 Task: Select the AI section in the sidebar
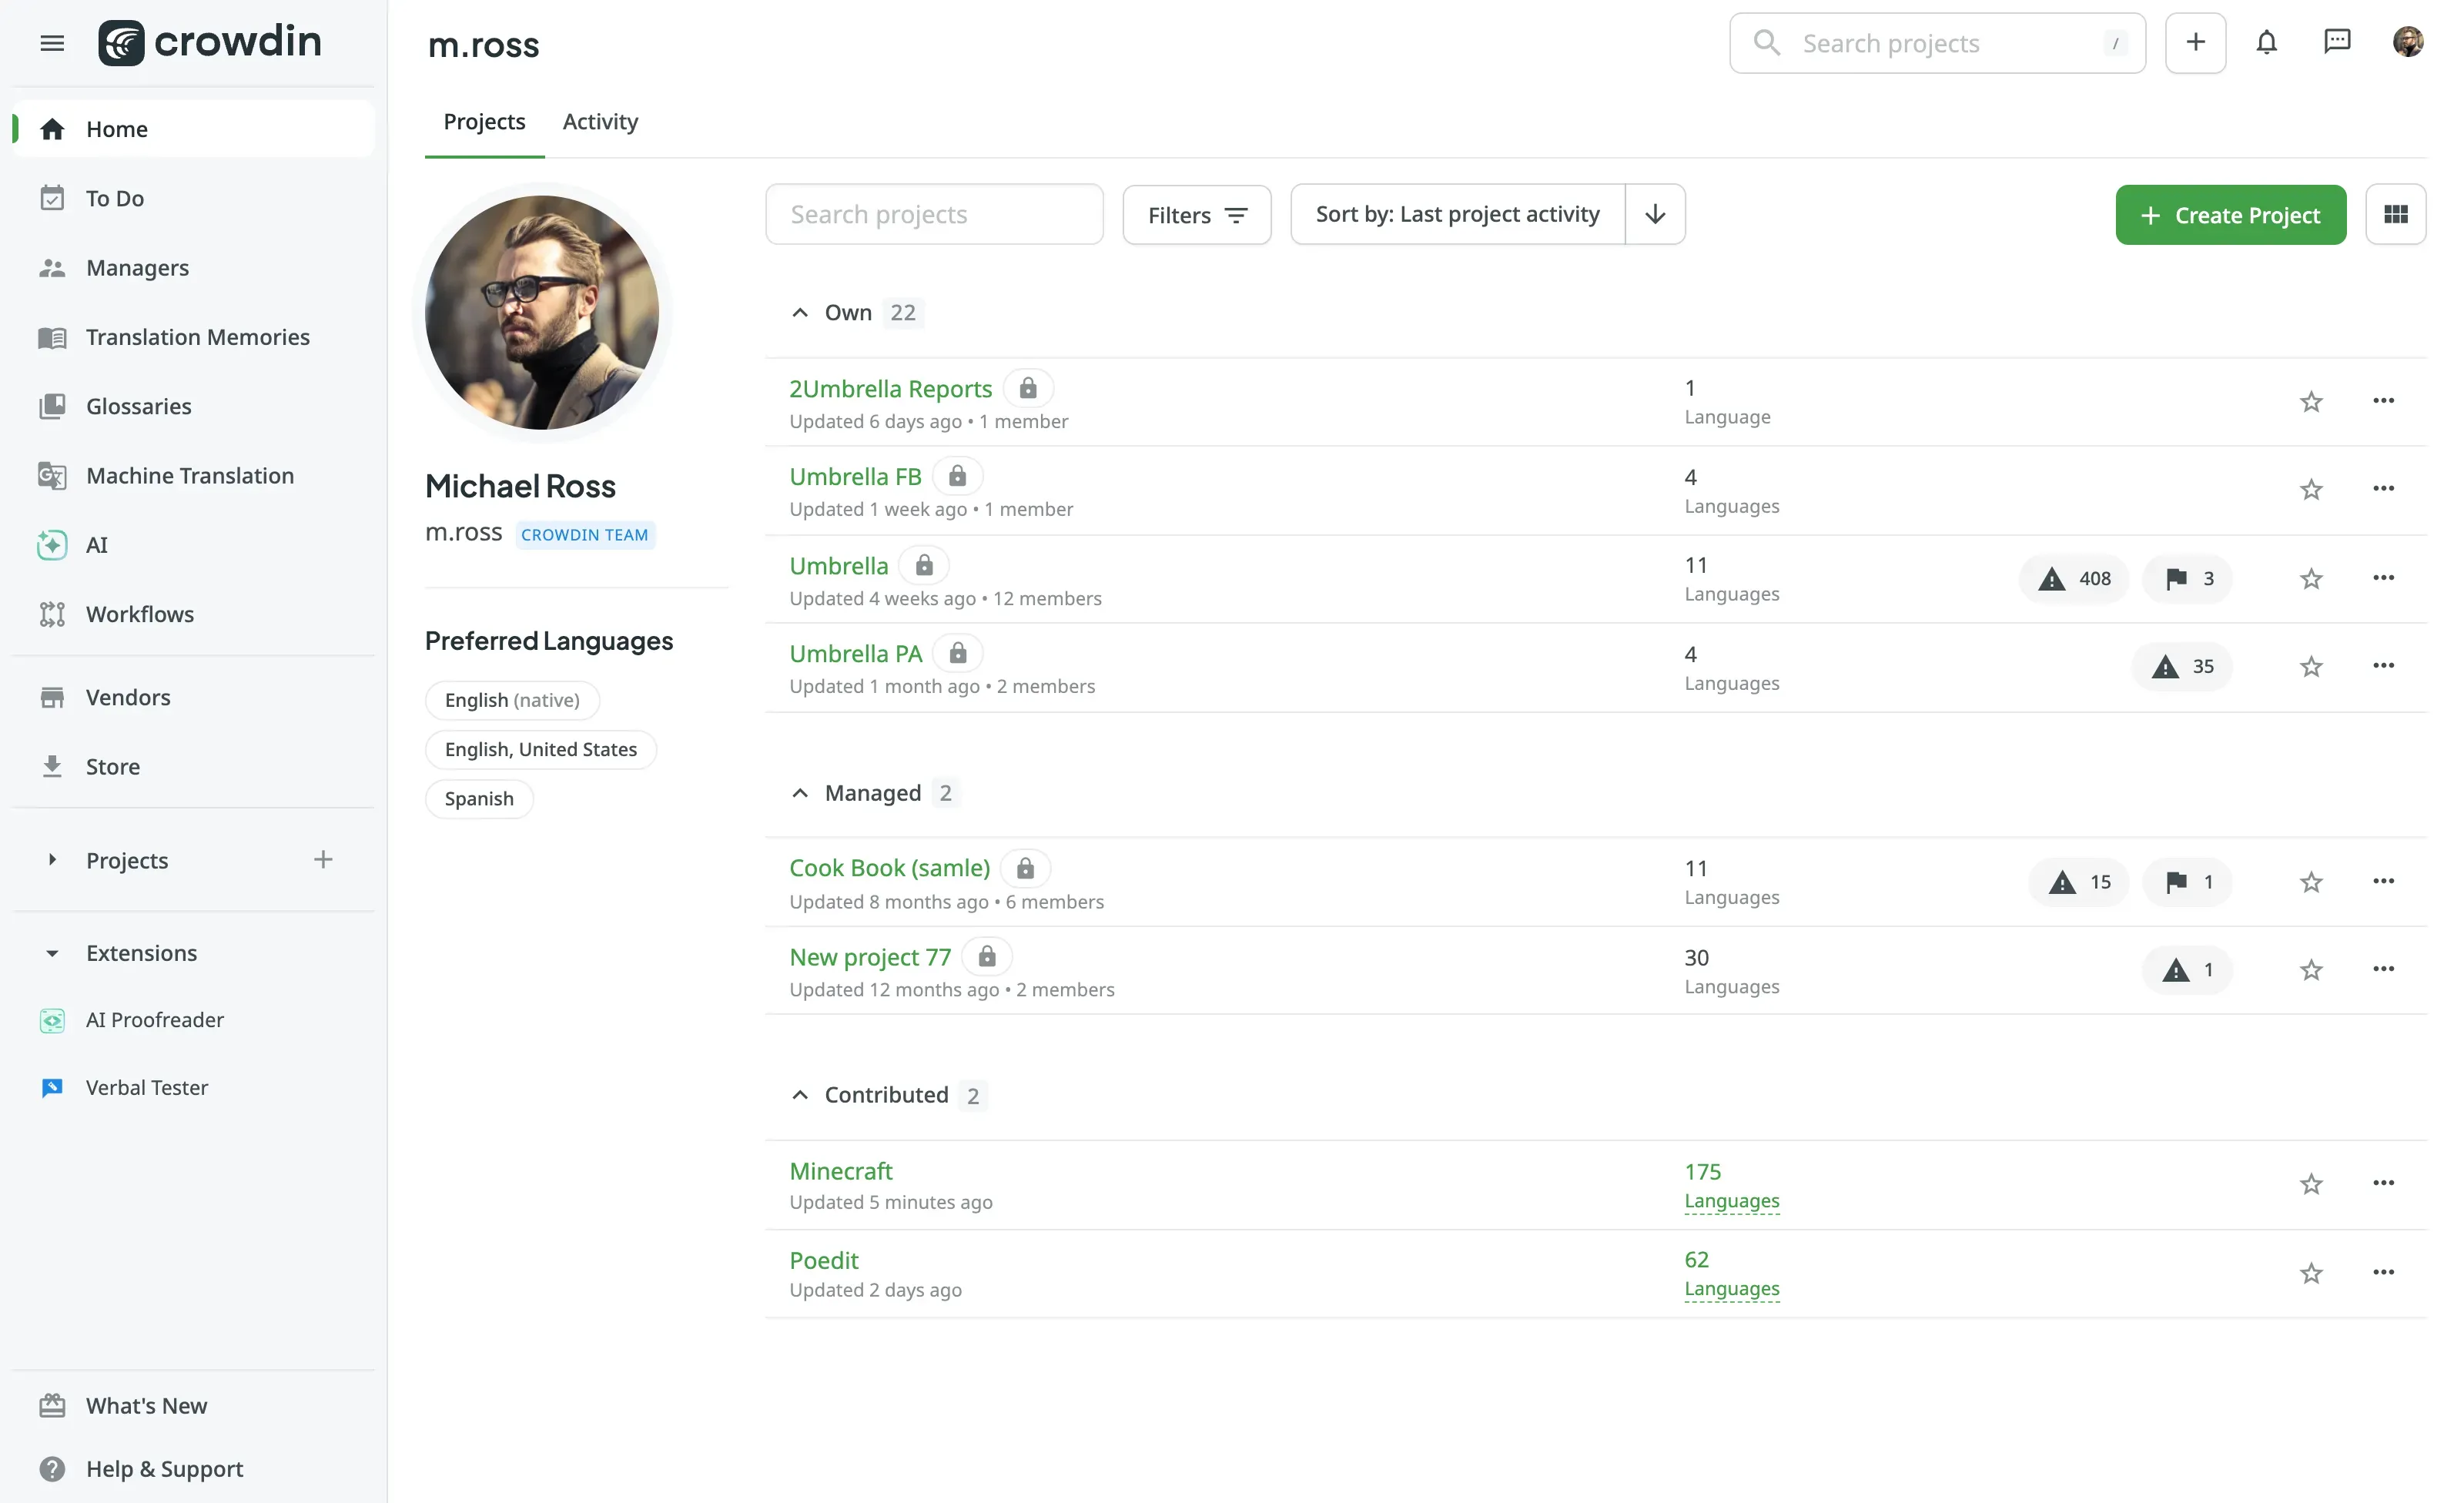click(x=96, y=545)
